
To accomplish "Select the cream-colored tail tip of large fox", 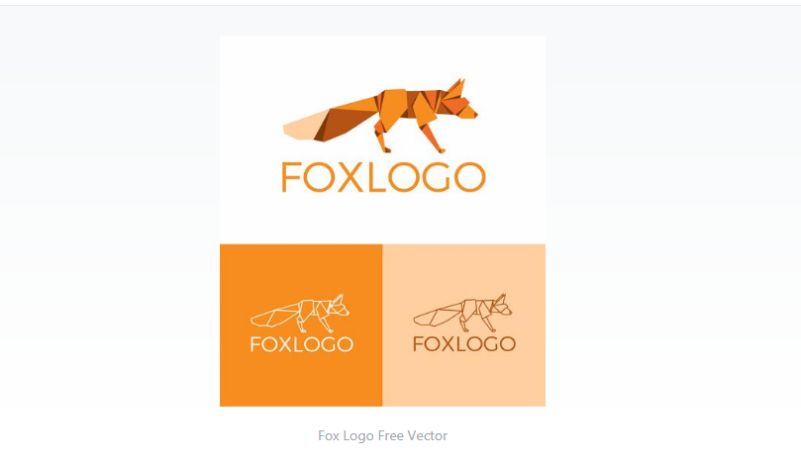I will pyautogui.click(x=303, y=126).
